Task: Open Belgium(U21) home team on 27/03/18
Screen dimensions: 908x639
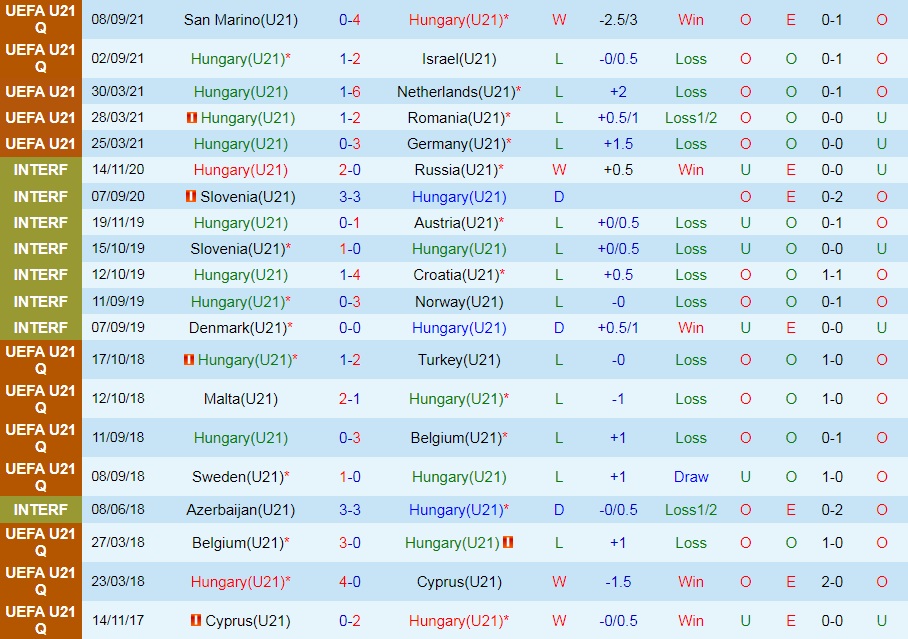Action: coord(240,543)
